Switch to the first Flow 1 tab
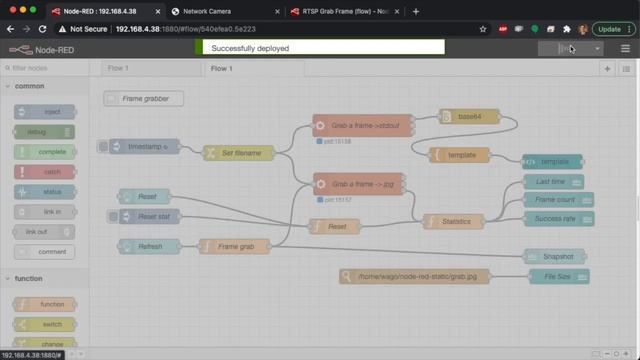This screenshot has height=360, width=640. pyautogui.click(x=151, y=68)
